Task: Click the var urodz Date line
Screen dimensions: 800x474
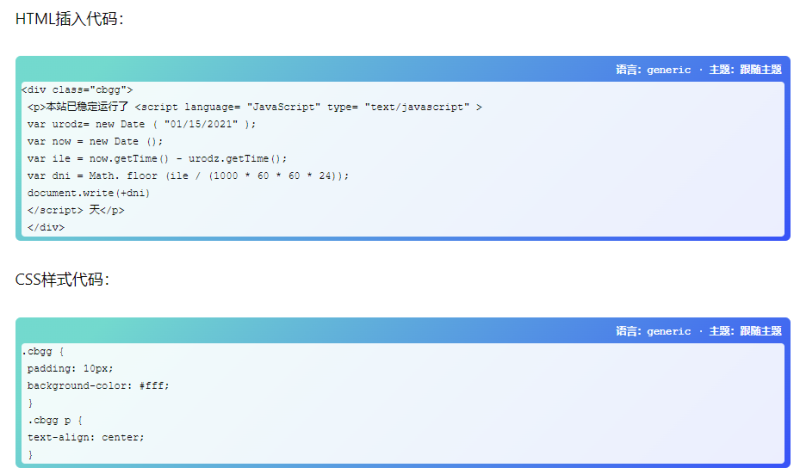Action: 142,124
